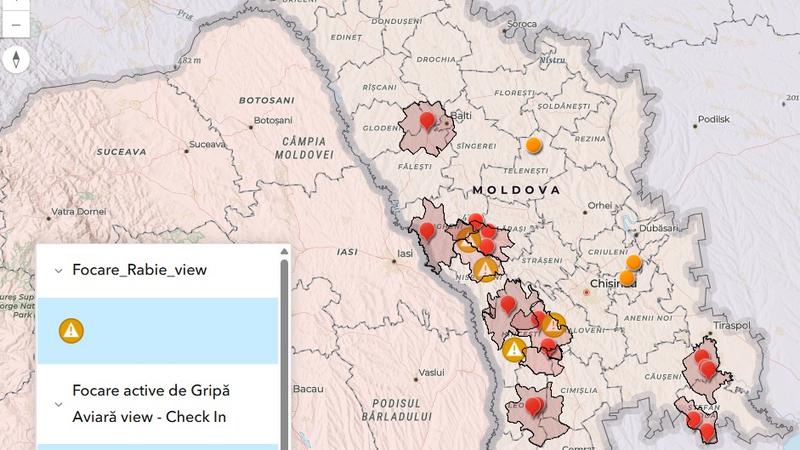Click the Focare_Rabie_view layer title

point(140,270)
